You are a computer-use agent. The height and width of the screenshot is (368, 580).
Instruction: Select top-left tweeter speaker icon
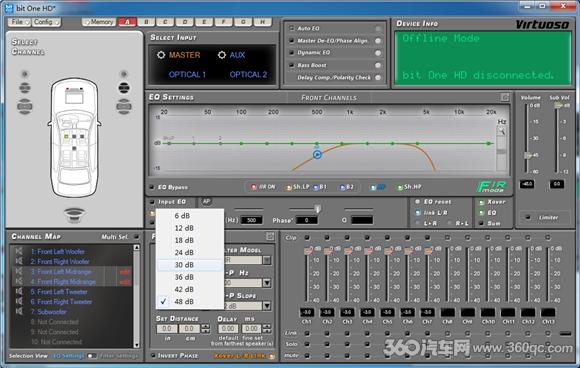tap(25, 74)
